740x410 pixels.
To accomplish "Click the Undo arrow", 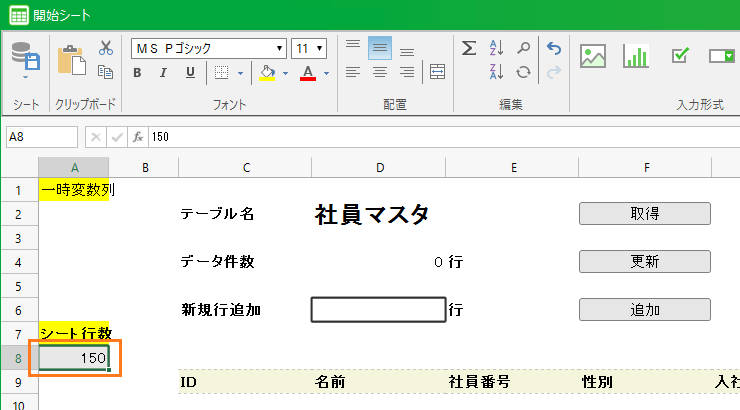I will pos(554,48).
